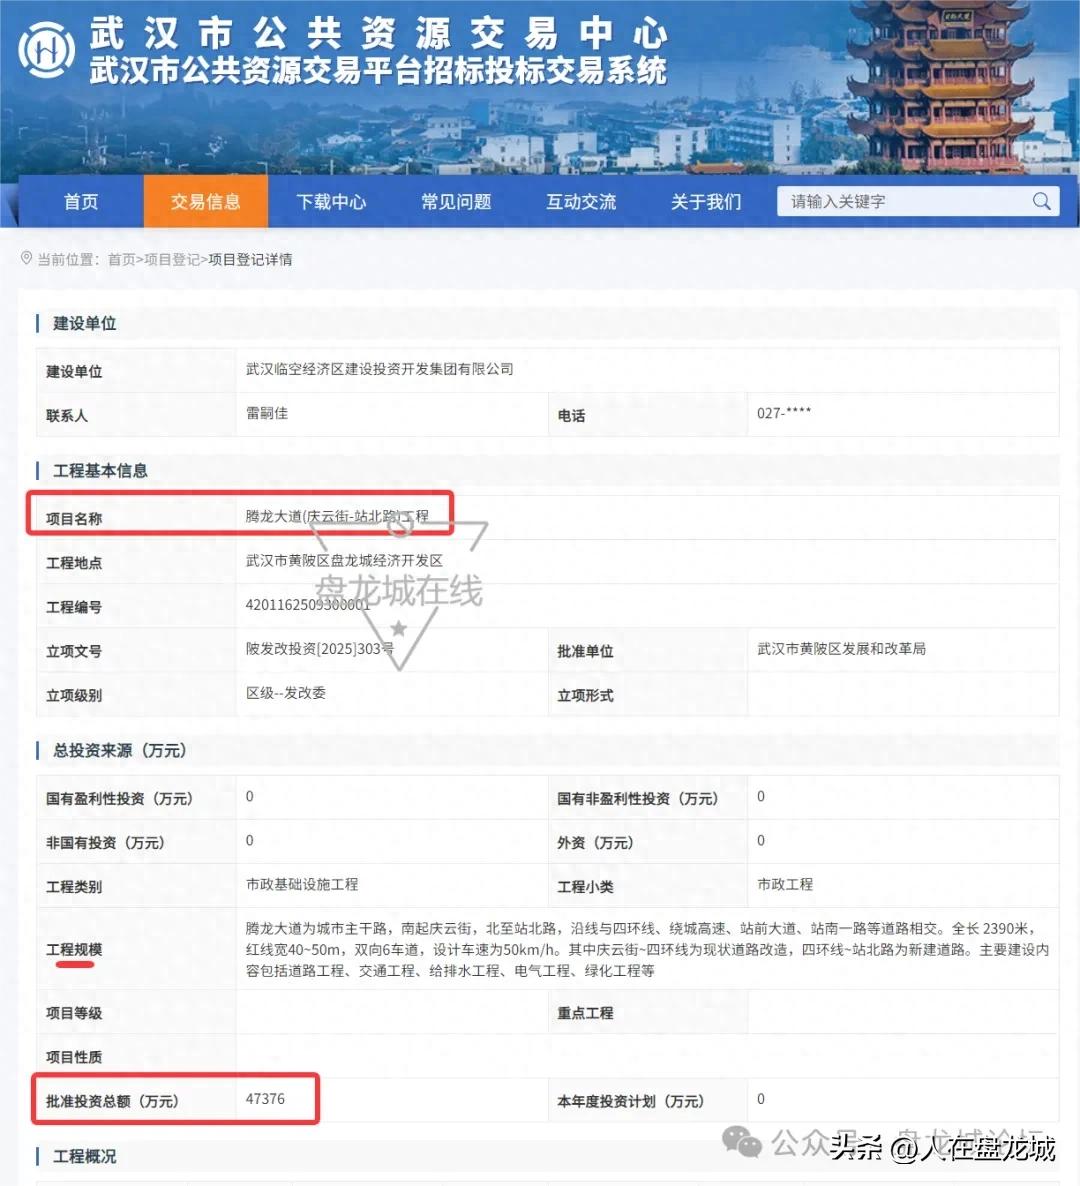Click the project number starting 4201162509
The width and height of the screenshot is (1080, 1186).
[308, 604]
